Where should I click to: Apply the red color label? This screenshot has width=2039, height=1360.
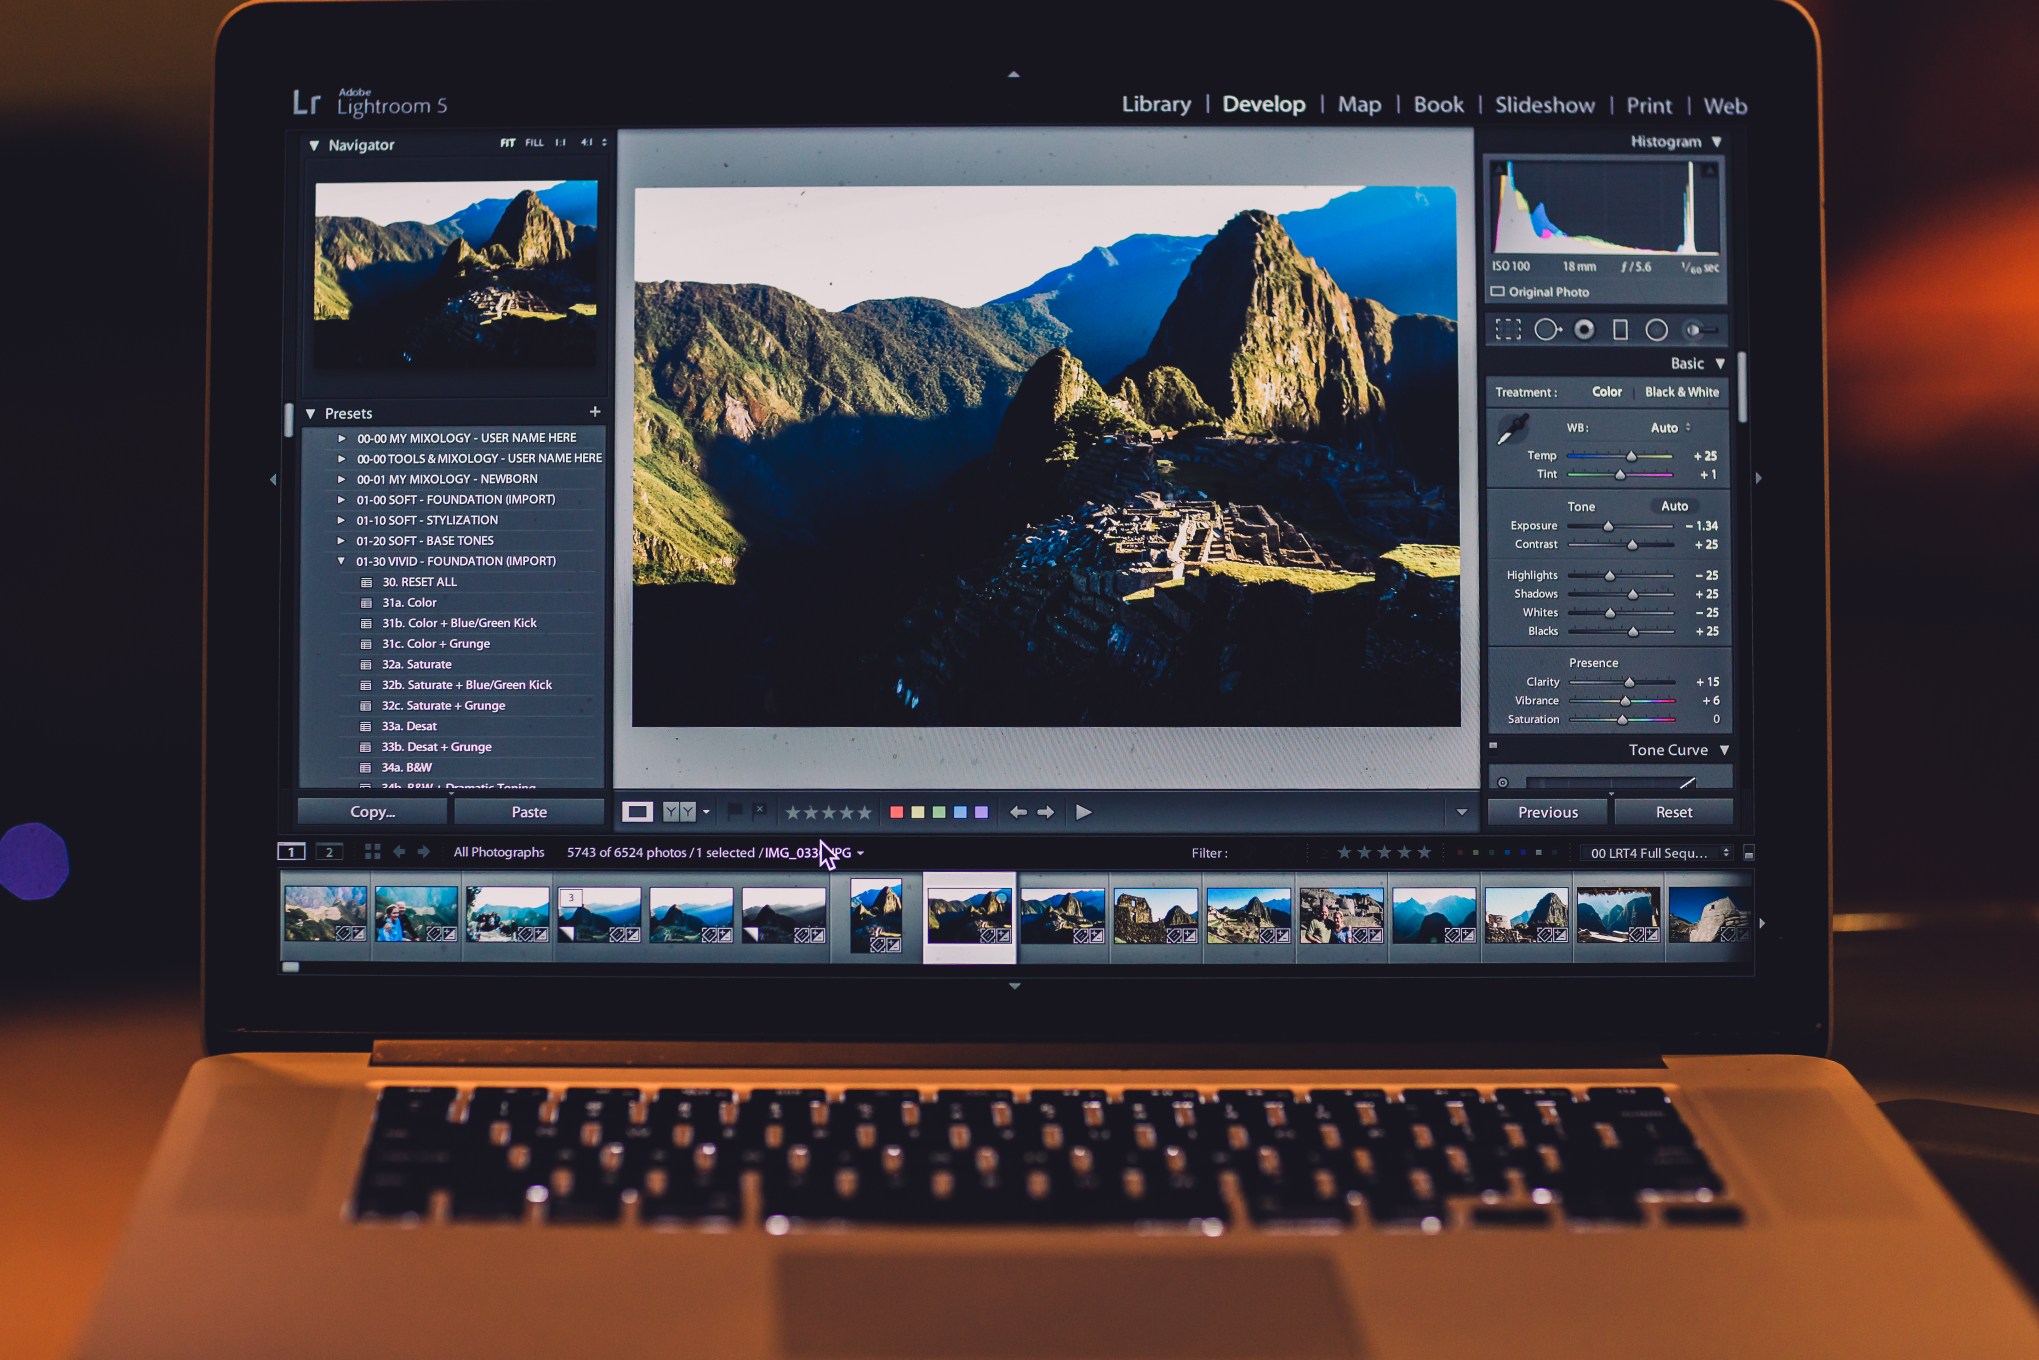pos(896,812)
